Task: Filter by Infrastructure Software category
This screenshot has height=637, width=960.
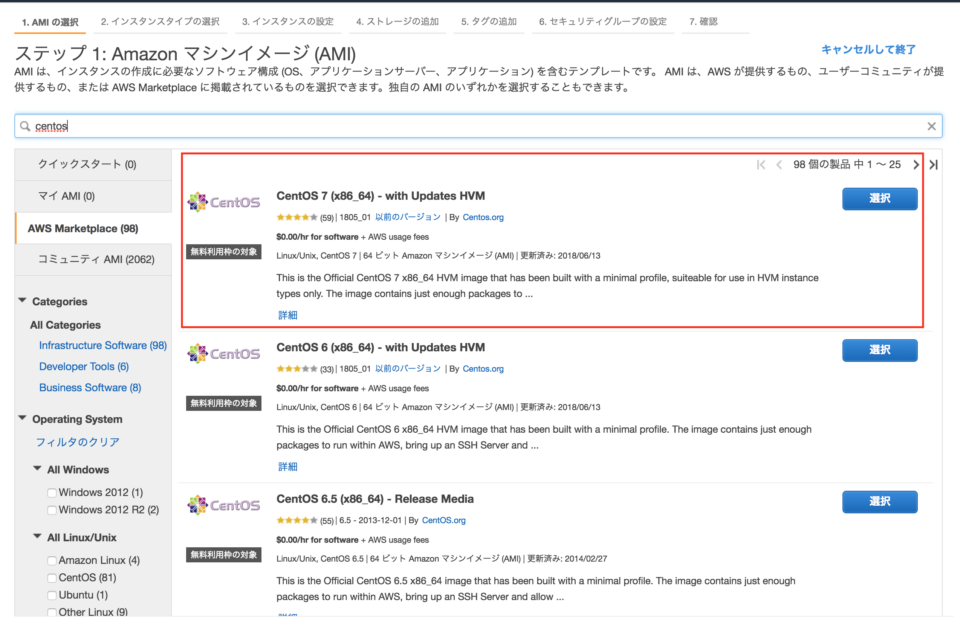Action: tap(103, 345)
